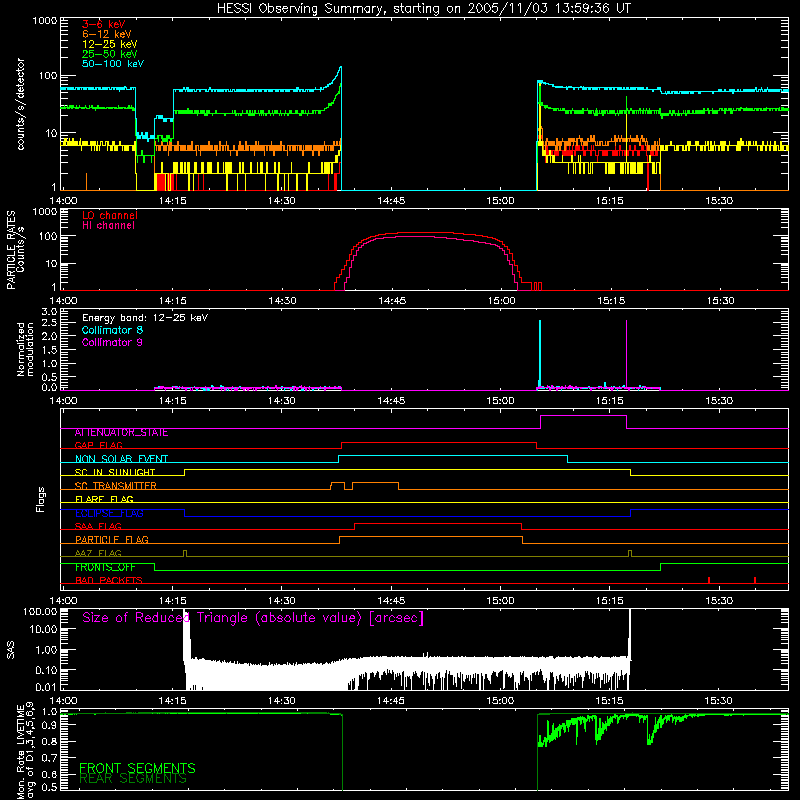Viewport: 800px width, 800px height.
Task: Select the green 25-50 keV legend label
Action: [110, 54]
